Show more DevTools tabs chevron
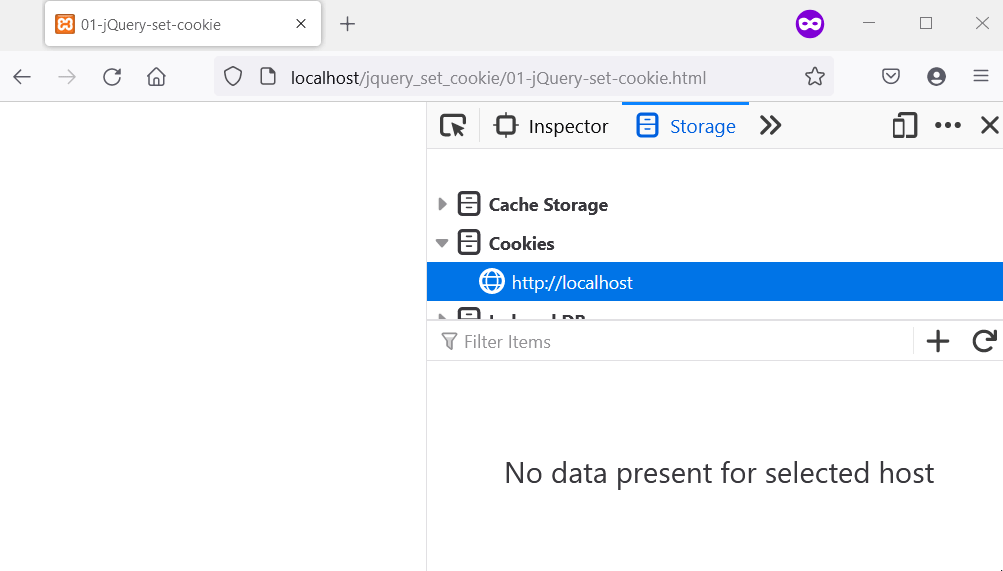Screen dimensions: 1003x571 coord(770,126)
